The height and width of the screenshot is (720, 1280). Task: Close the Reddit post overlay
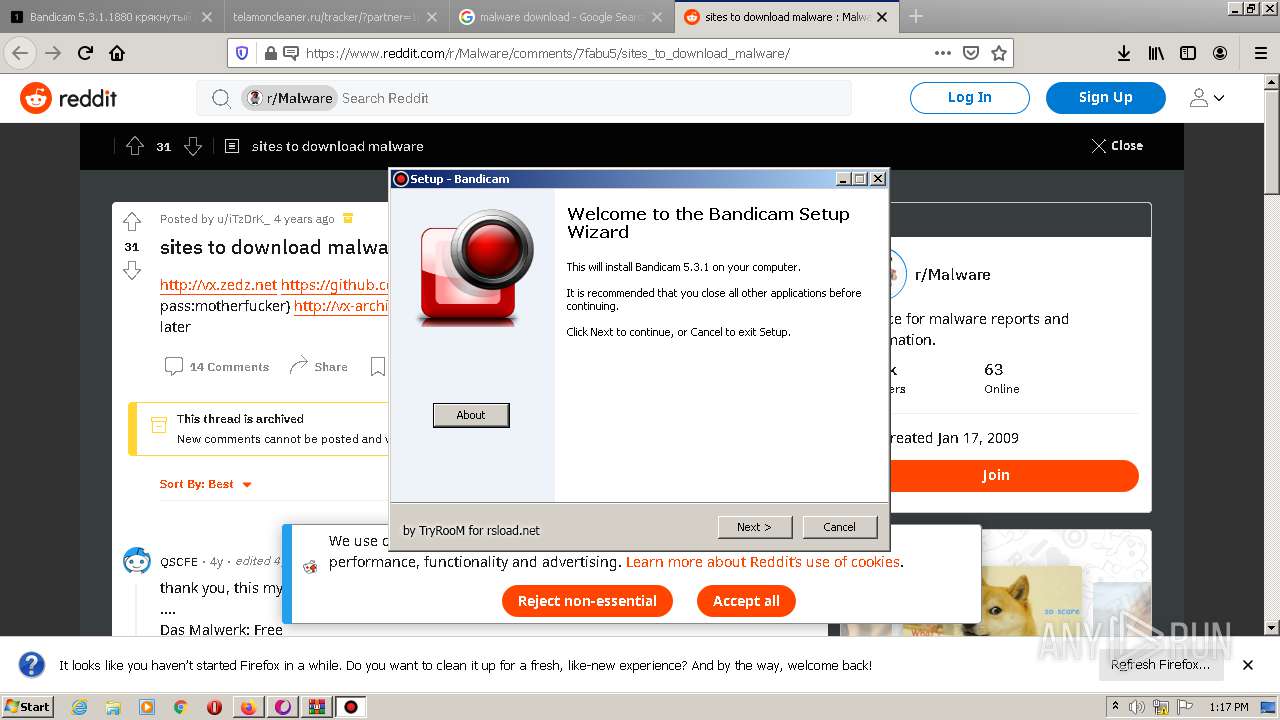coord(1117,146)
